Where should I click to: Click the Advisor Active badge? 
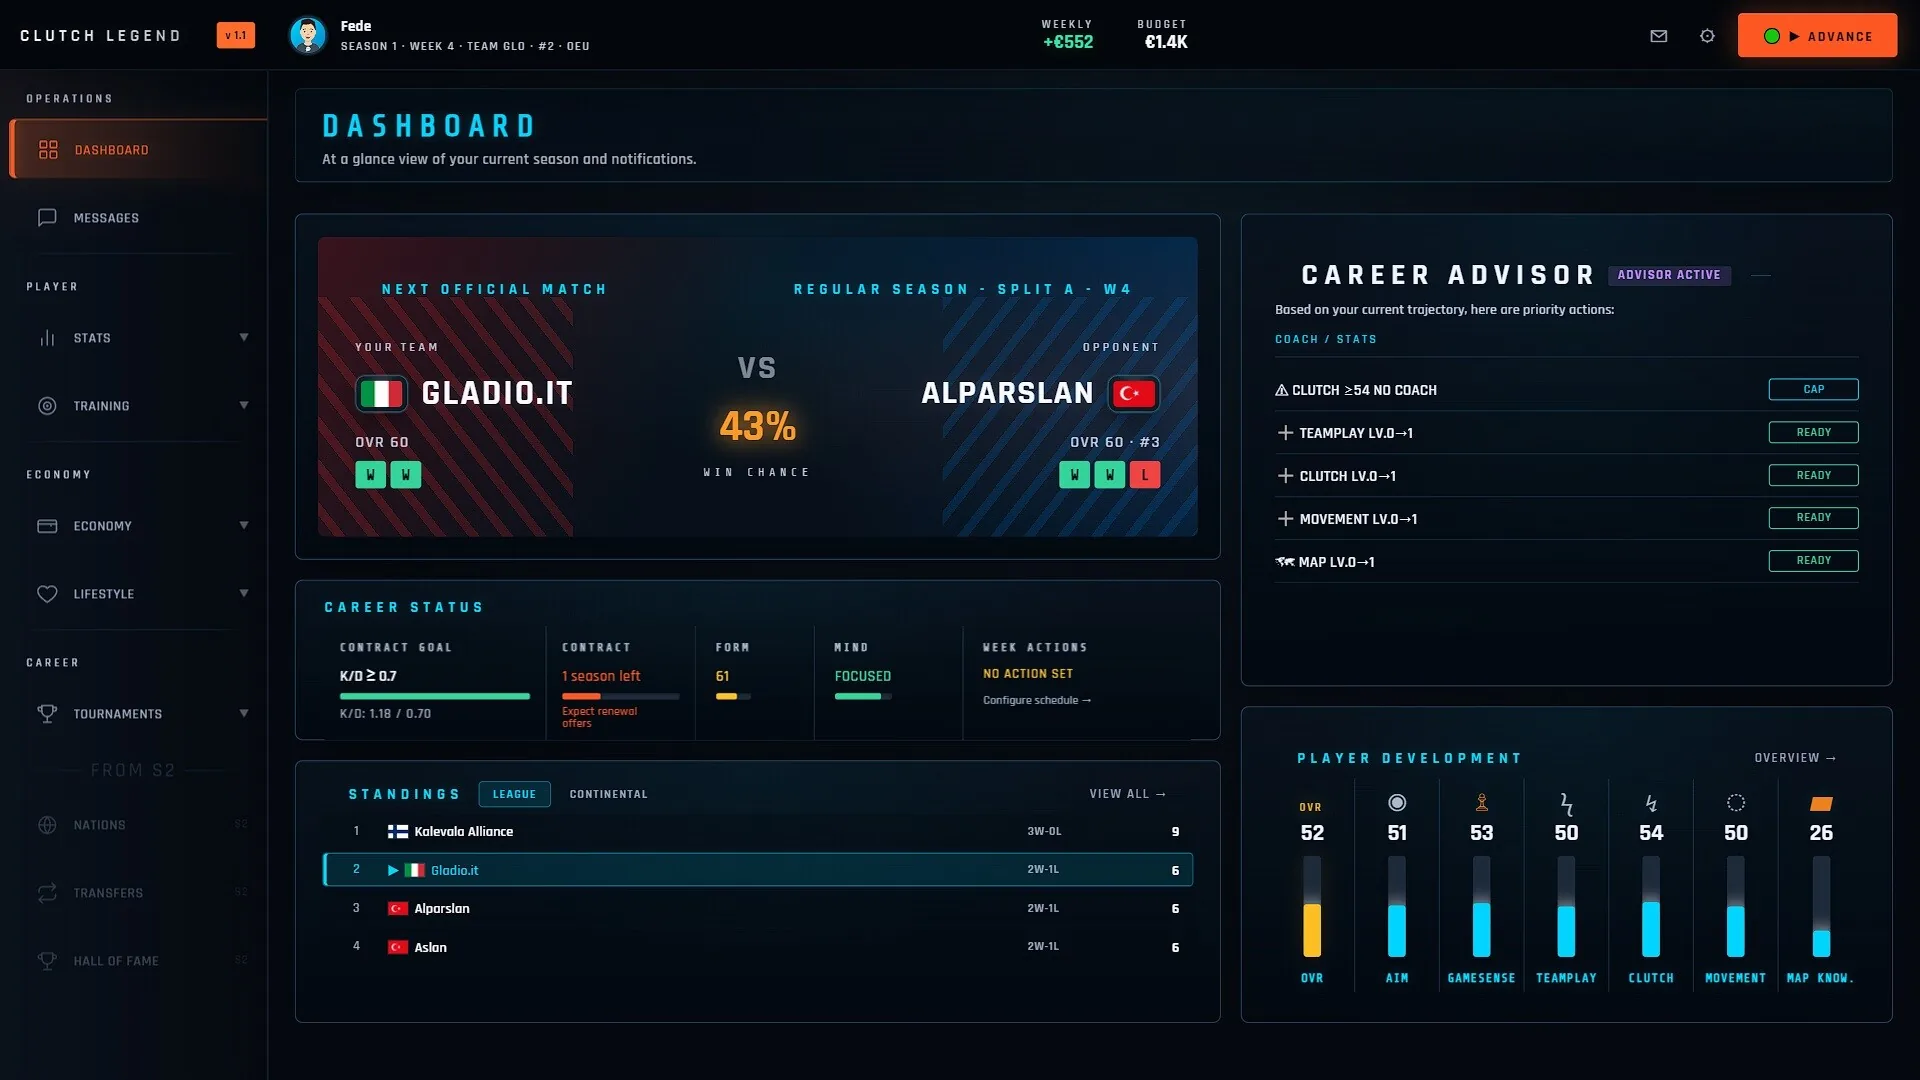pos(1669,275)
